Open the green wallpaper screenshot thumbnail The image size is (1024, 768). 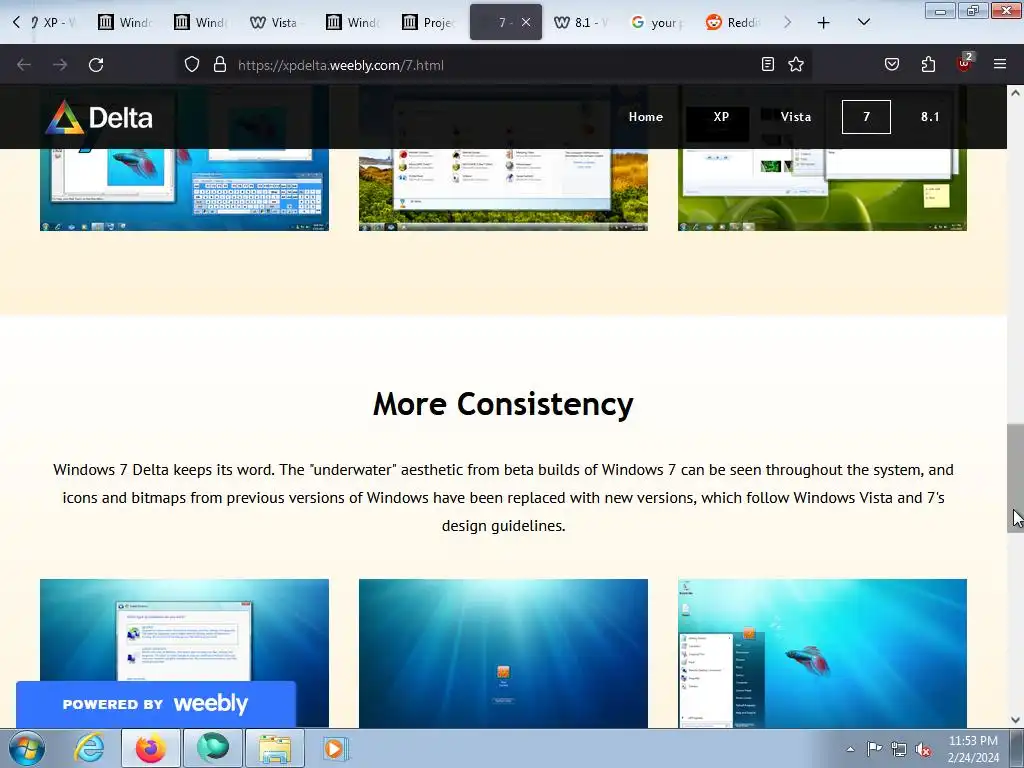822,189
